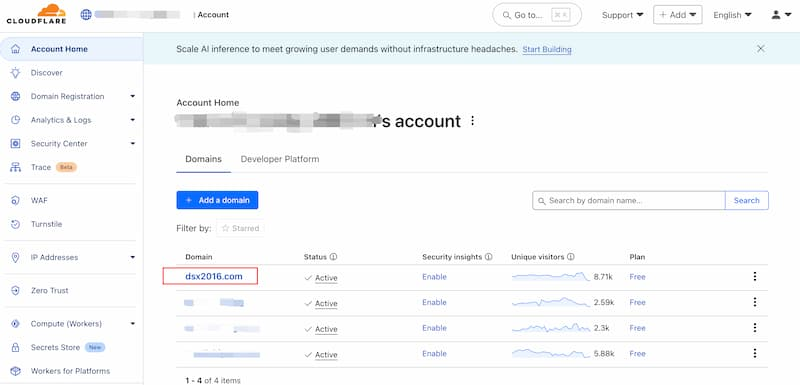Click the Add a domain button
The height and width of the screenshot is (385, 800).
point(217,200)
